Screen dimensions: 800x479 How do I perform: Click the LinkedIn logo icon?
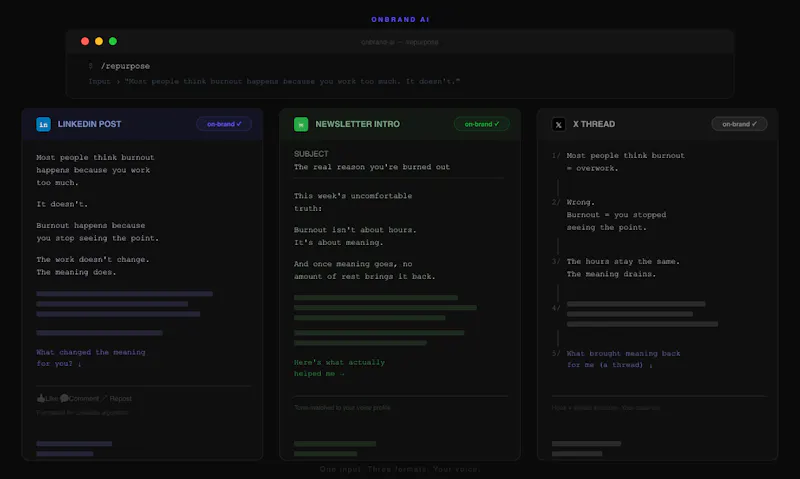point(43,124)
